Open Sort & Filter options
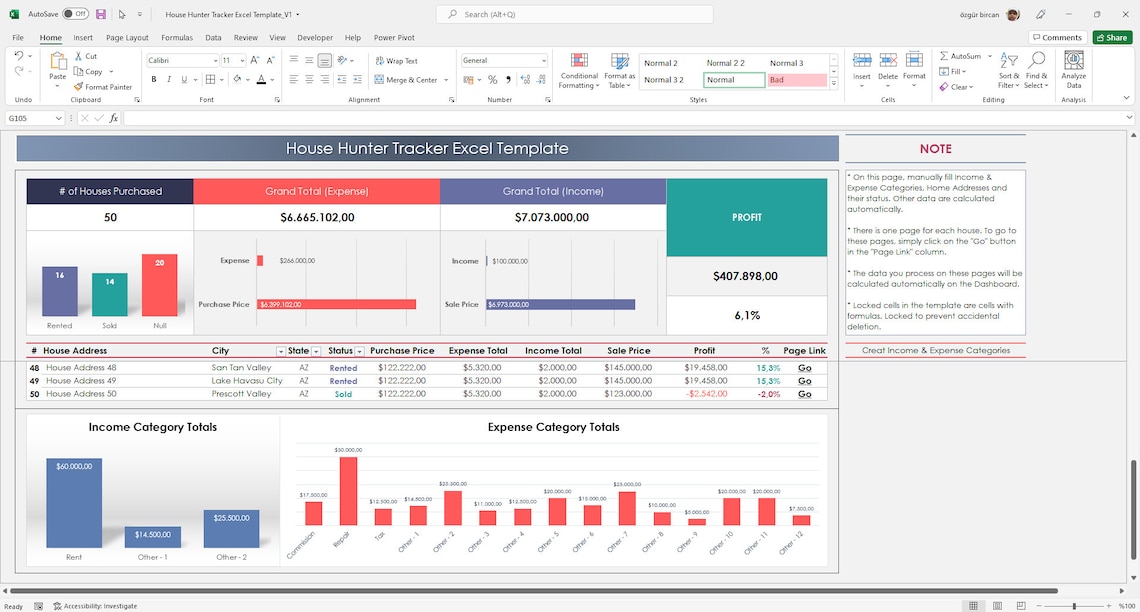Screen dimensions: 1140x612 pos(1007,70)
